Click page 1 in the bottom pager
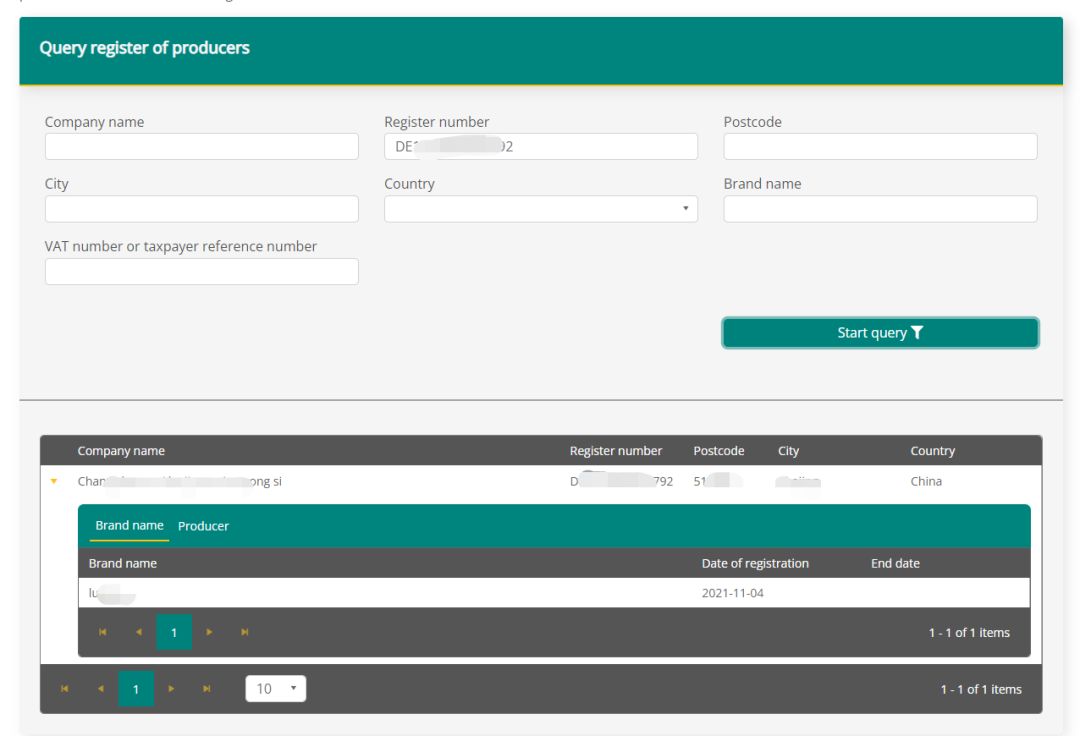Image resolution: width=1080 pixels, height=736 pixels. click(x=136, y=689)
